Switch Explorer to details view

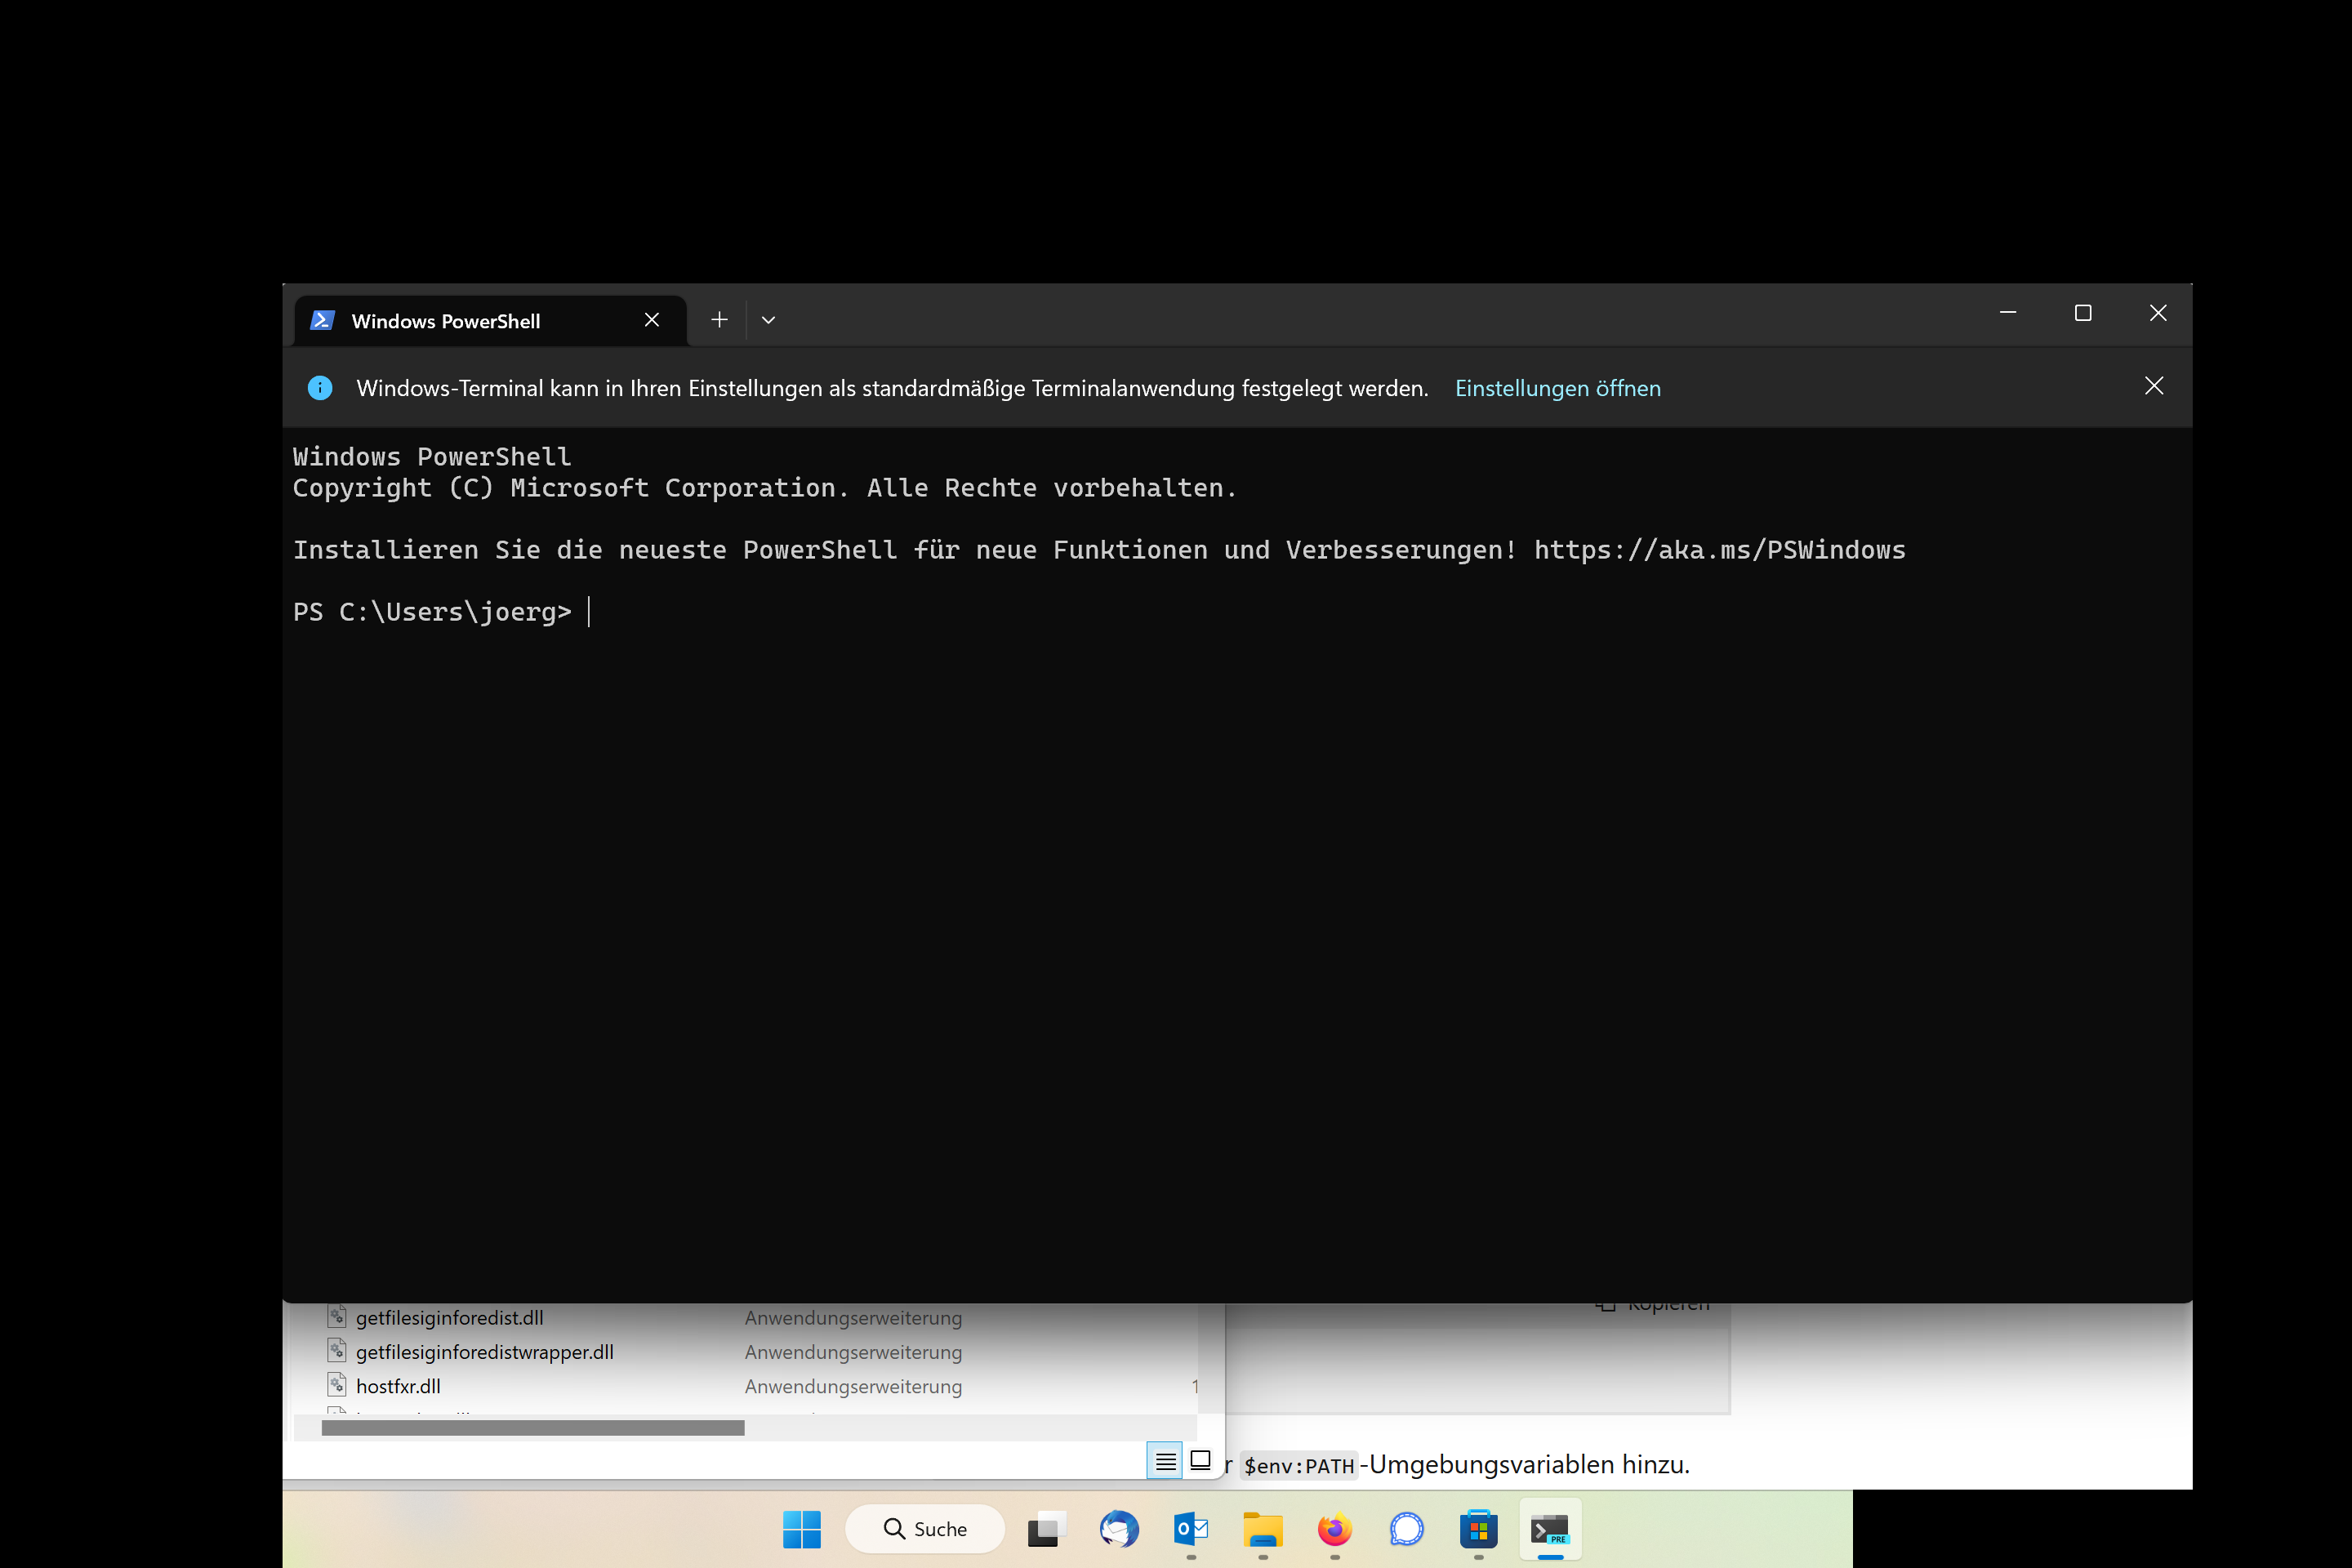pyautogui.click(x=1165, y=1461)
